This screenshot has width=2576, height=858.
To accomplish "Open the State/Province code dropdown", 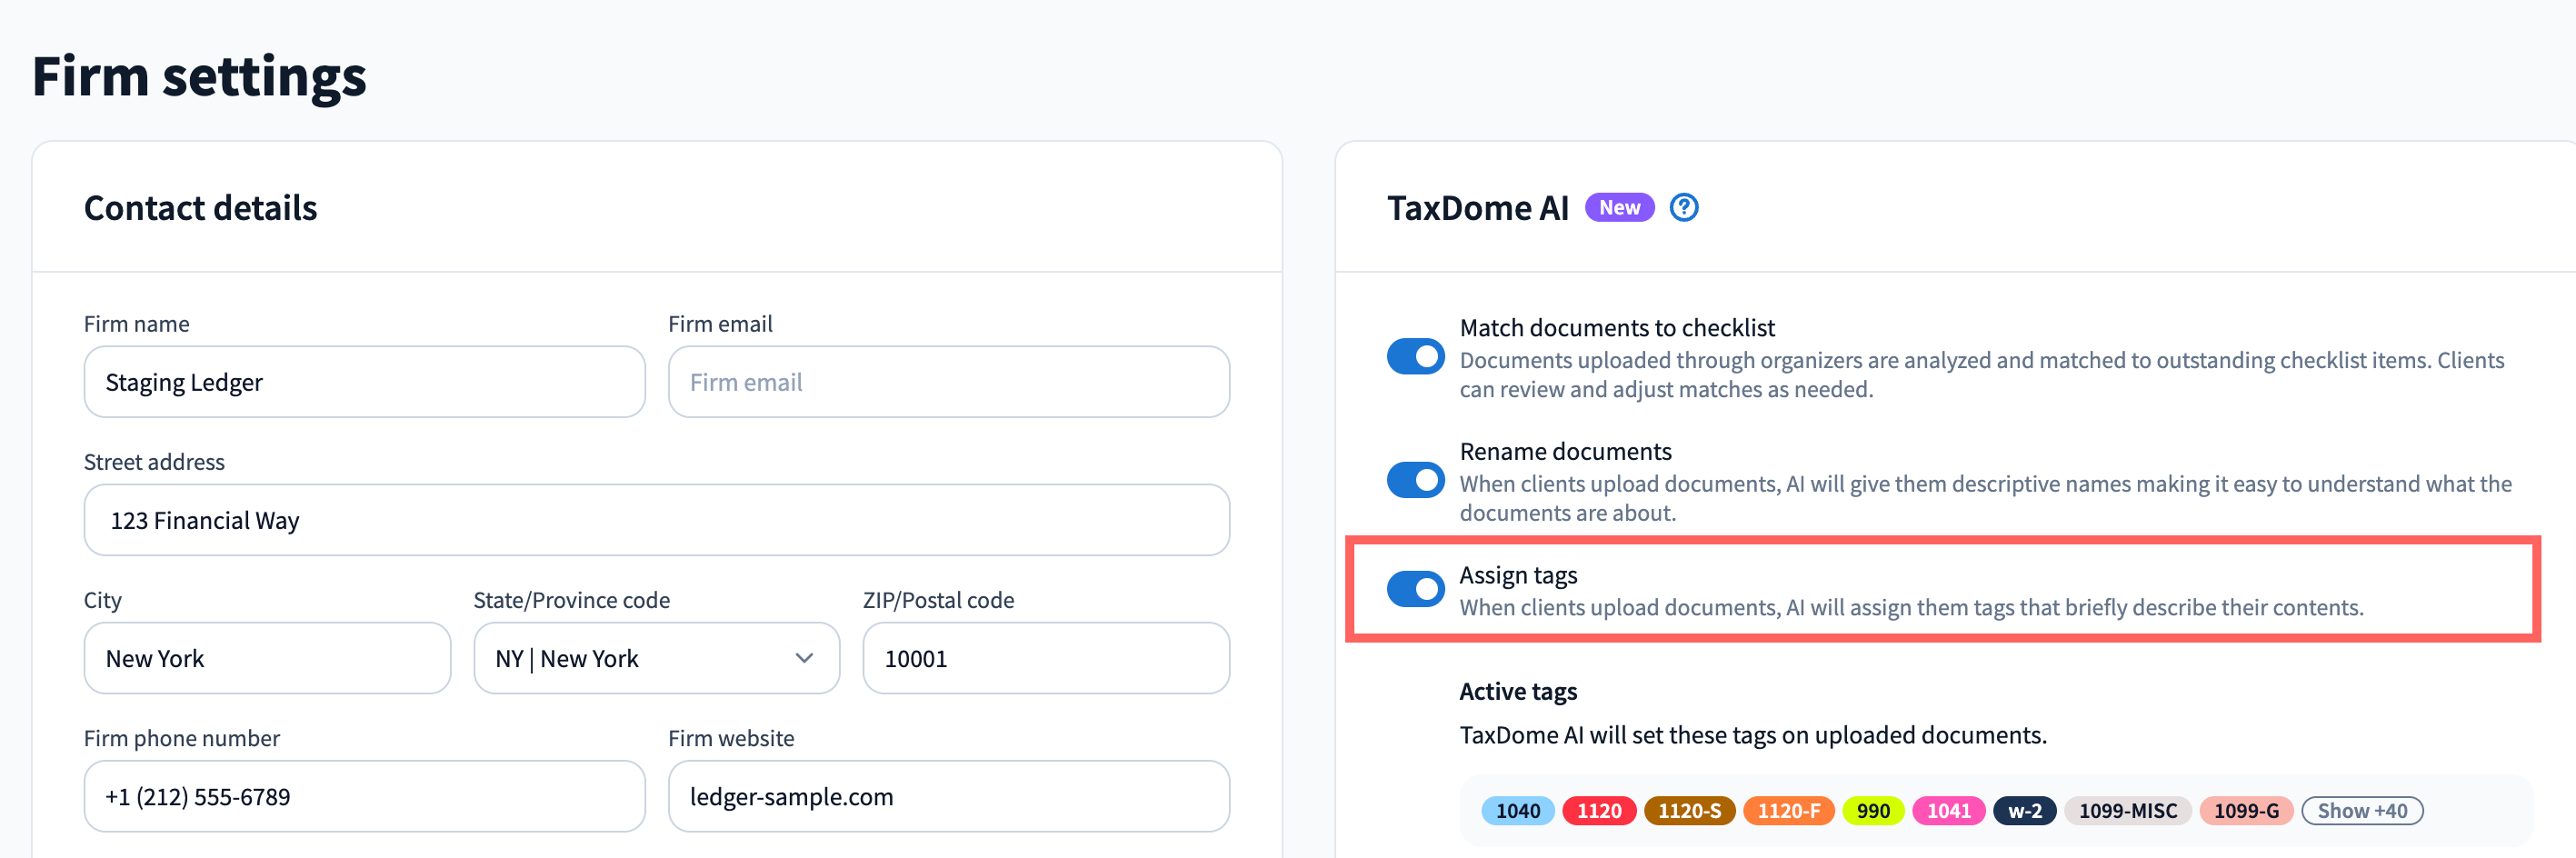I will (655, 658).
